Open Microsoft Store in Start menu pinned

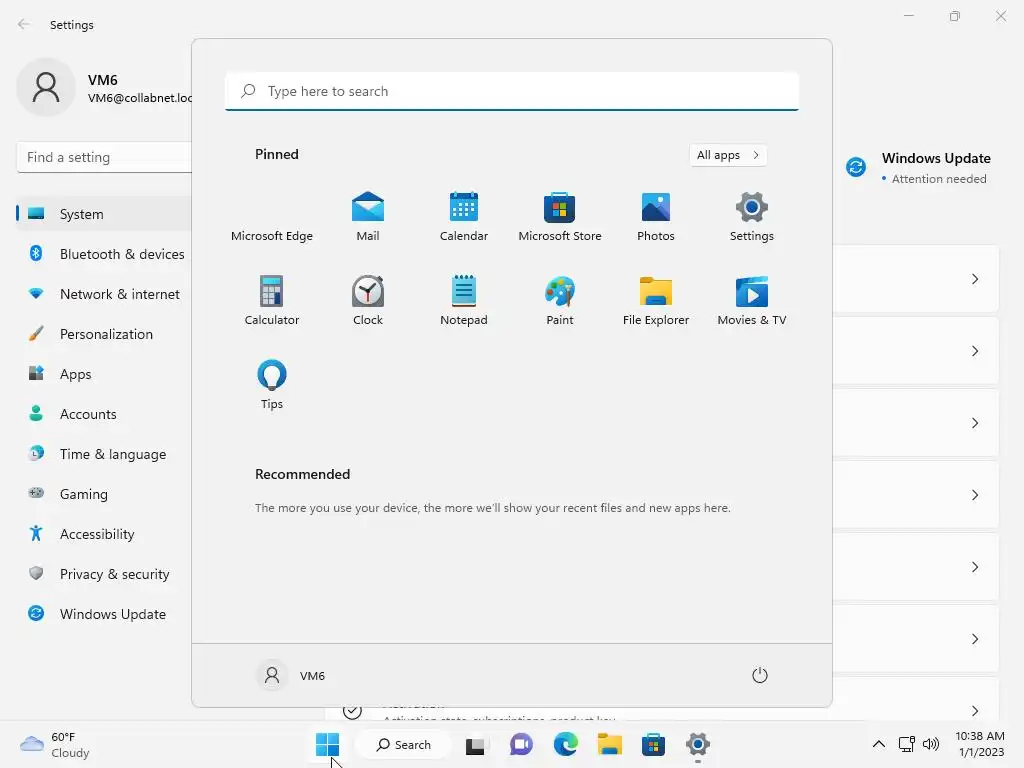pos(560,216)
